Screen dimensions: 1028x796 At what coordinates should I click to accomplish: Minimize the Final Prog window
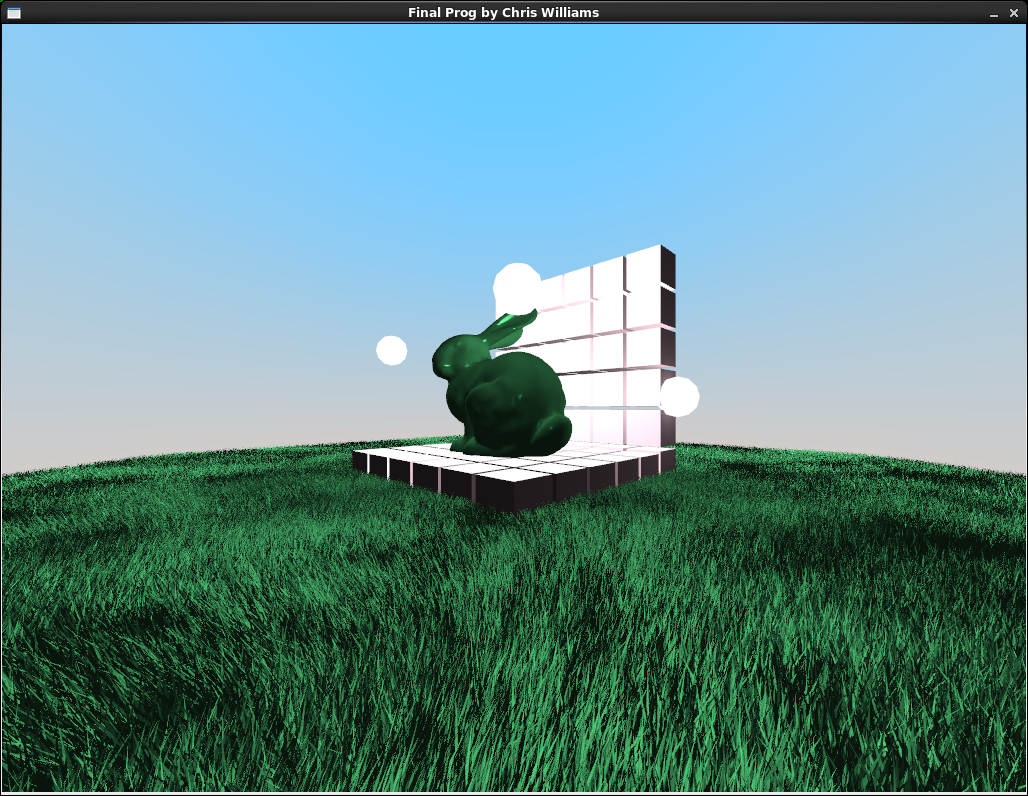(x=994, y=13)
